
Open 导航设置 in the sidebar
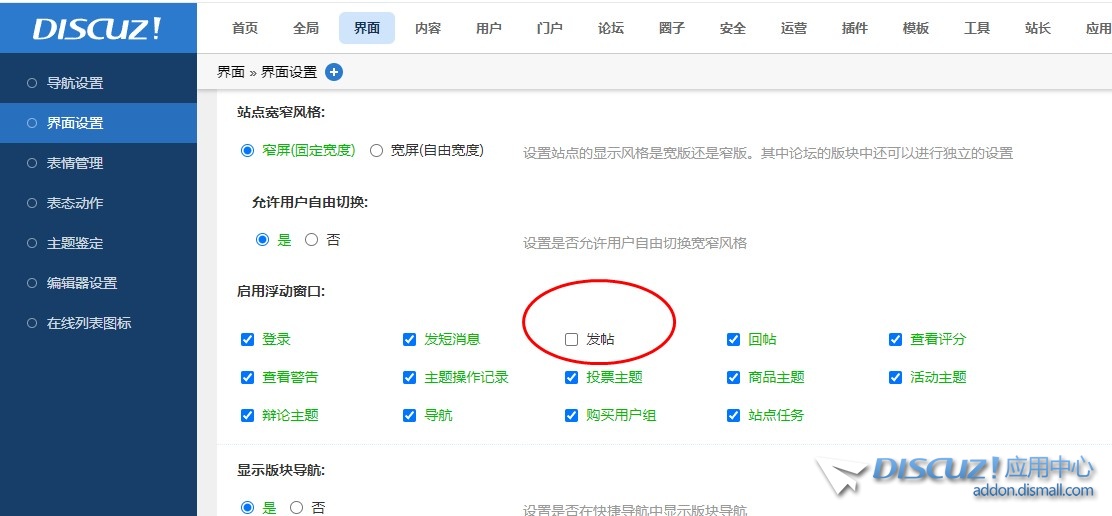[x=99, y=83]
